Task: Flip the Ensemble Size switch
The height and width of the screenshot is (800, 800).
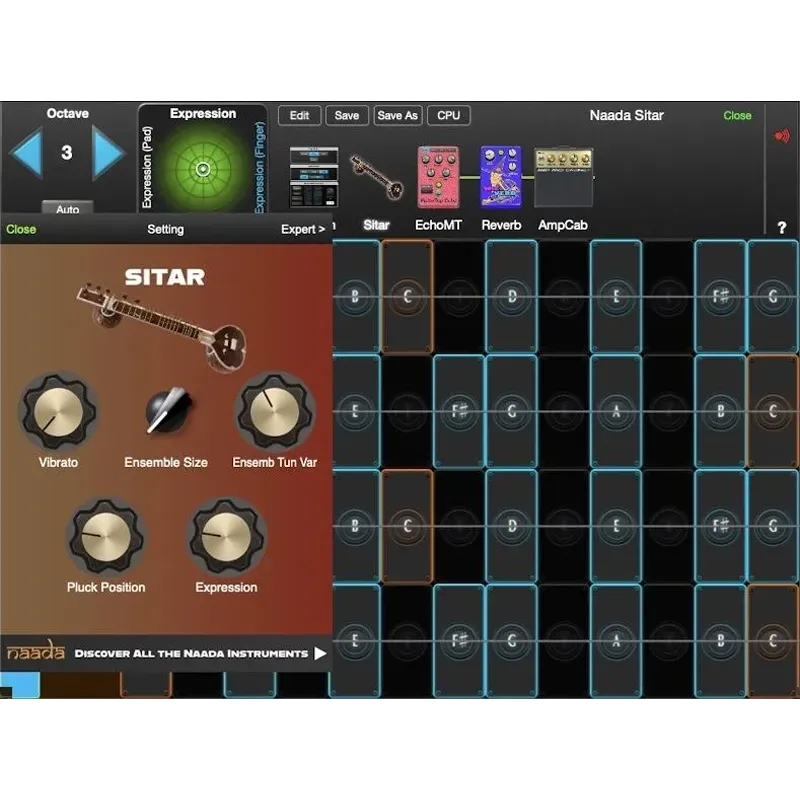Action: [x=167, y=410]
